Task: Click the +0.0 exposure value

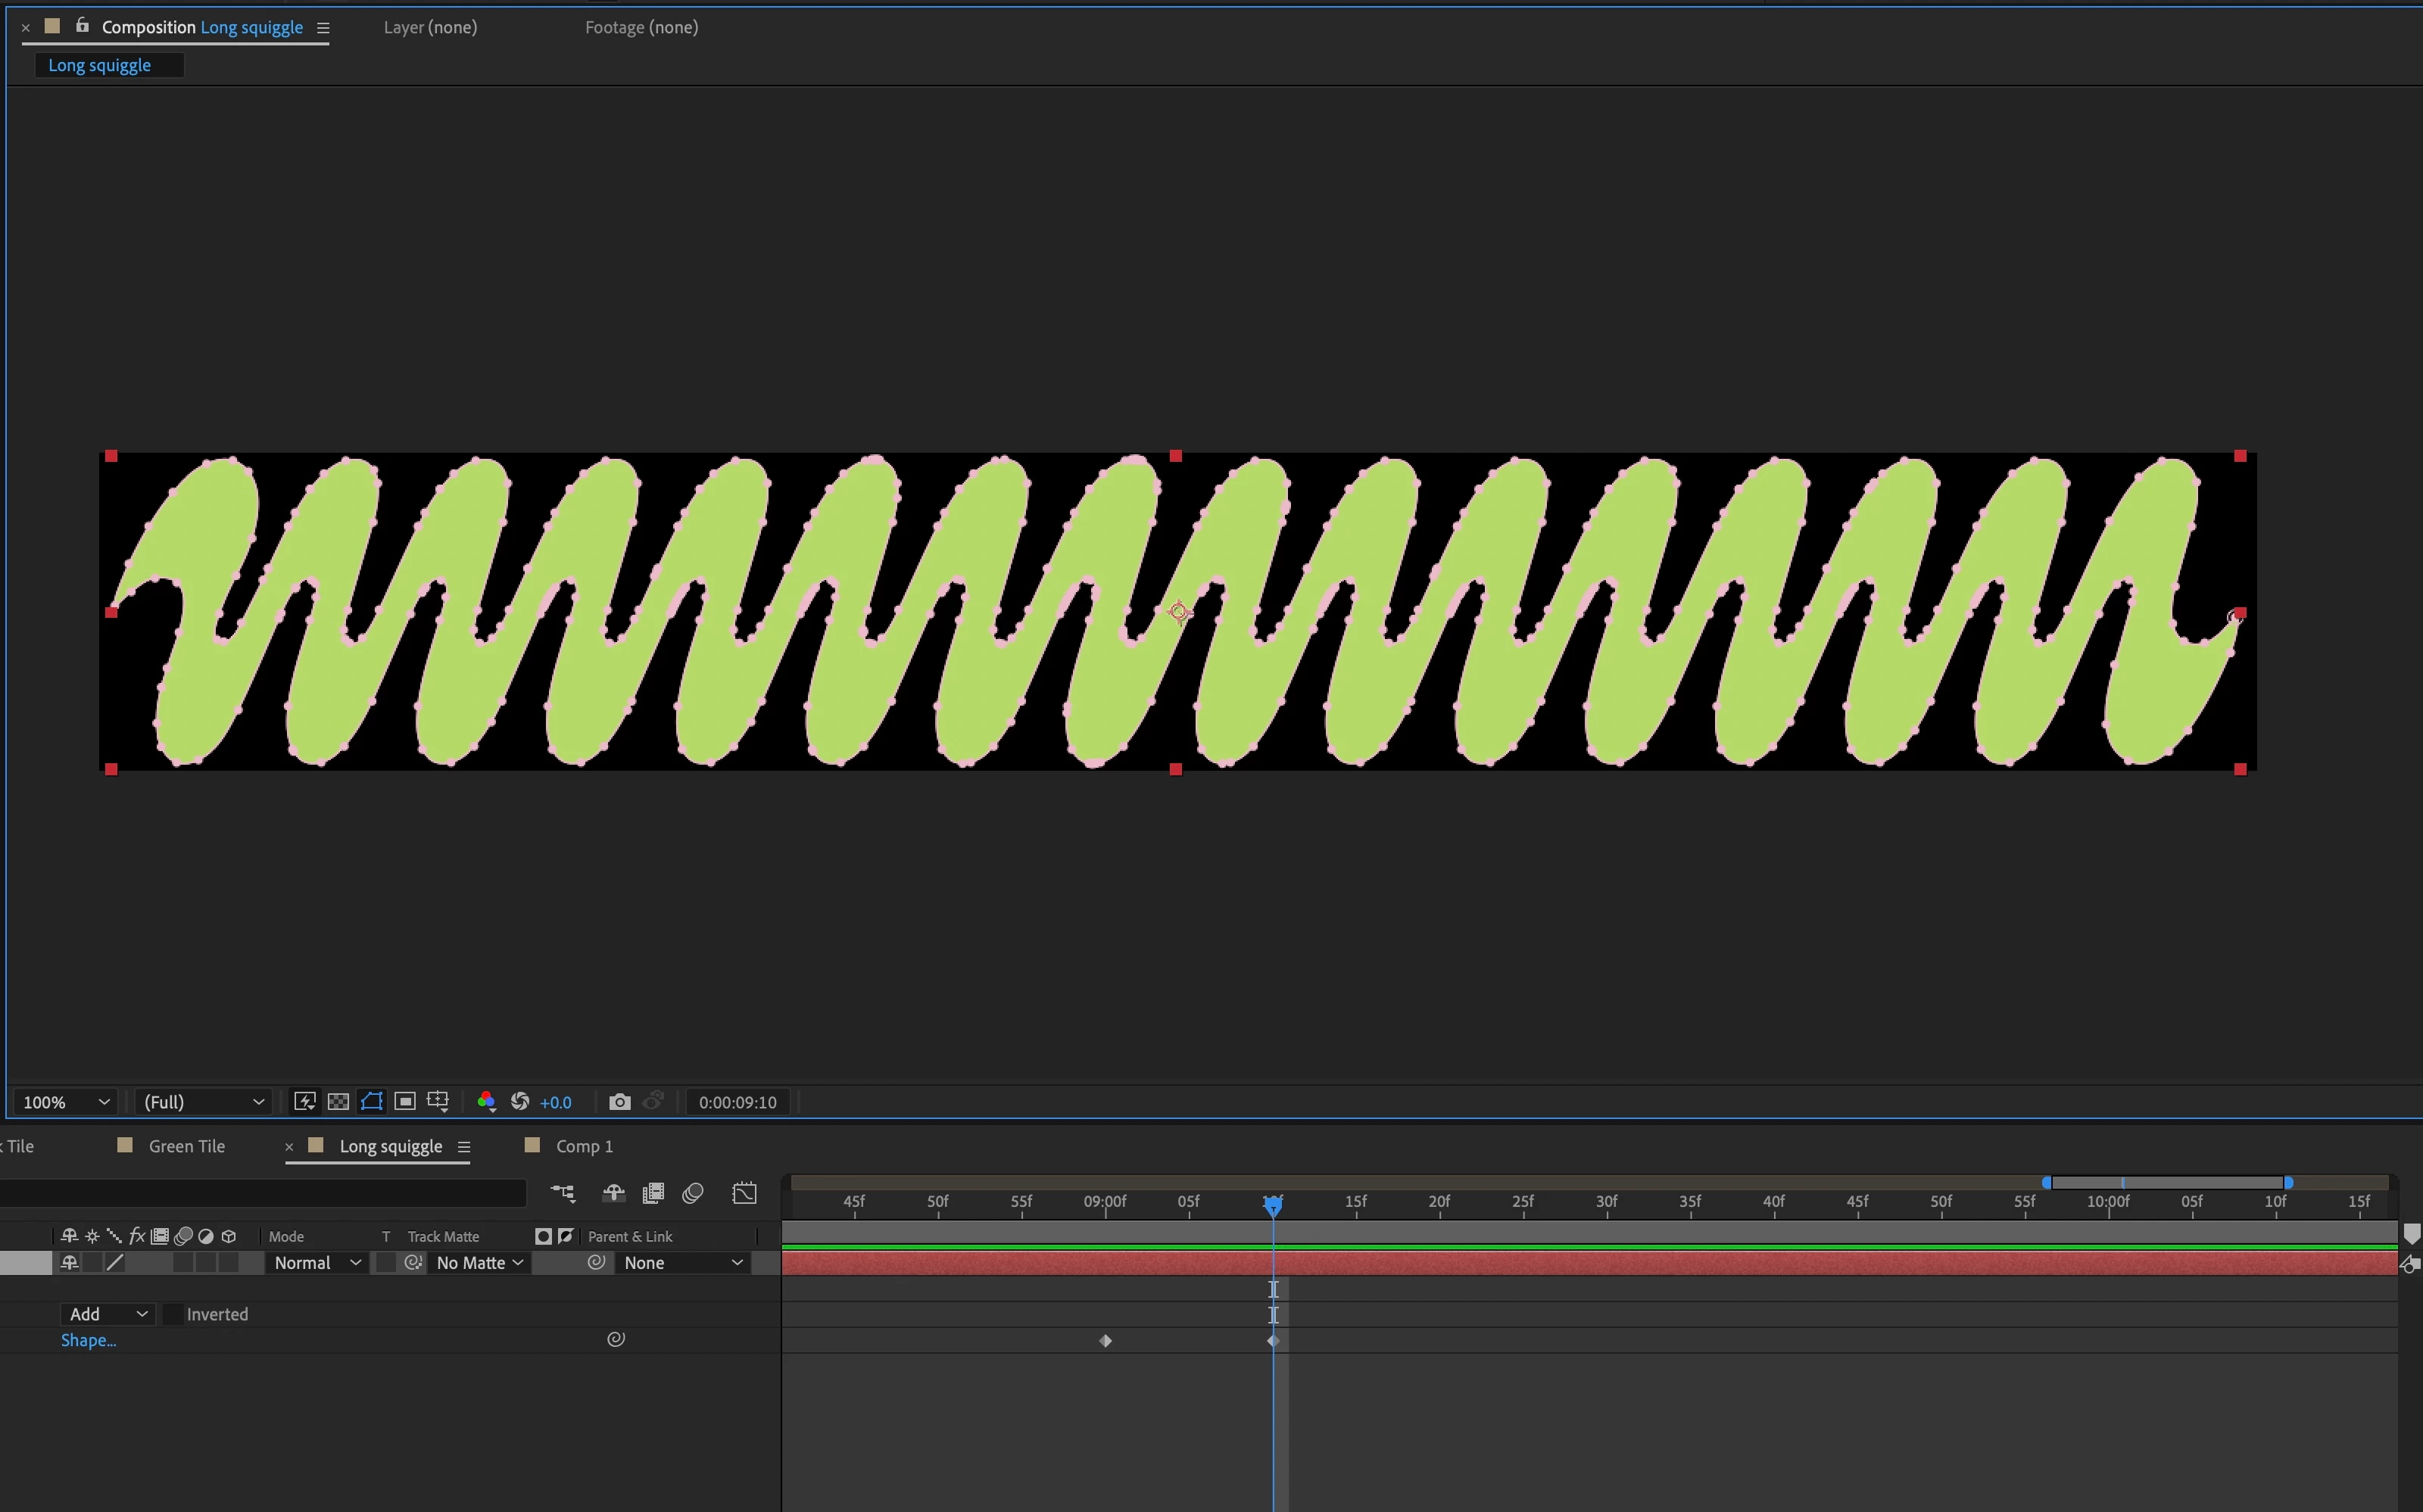Action: tap(555, 1102)
